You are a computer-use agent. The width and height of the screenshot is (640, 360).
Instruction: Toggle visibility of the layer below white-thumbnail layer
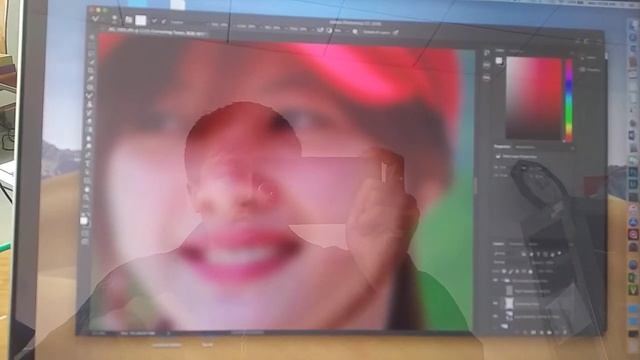click(x=496, y=316)
